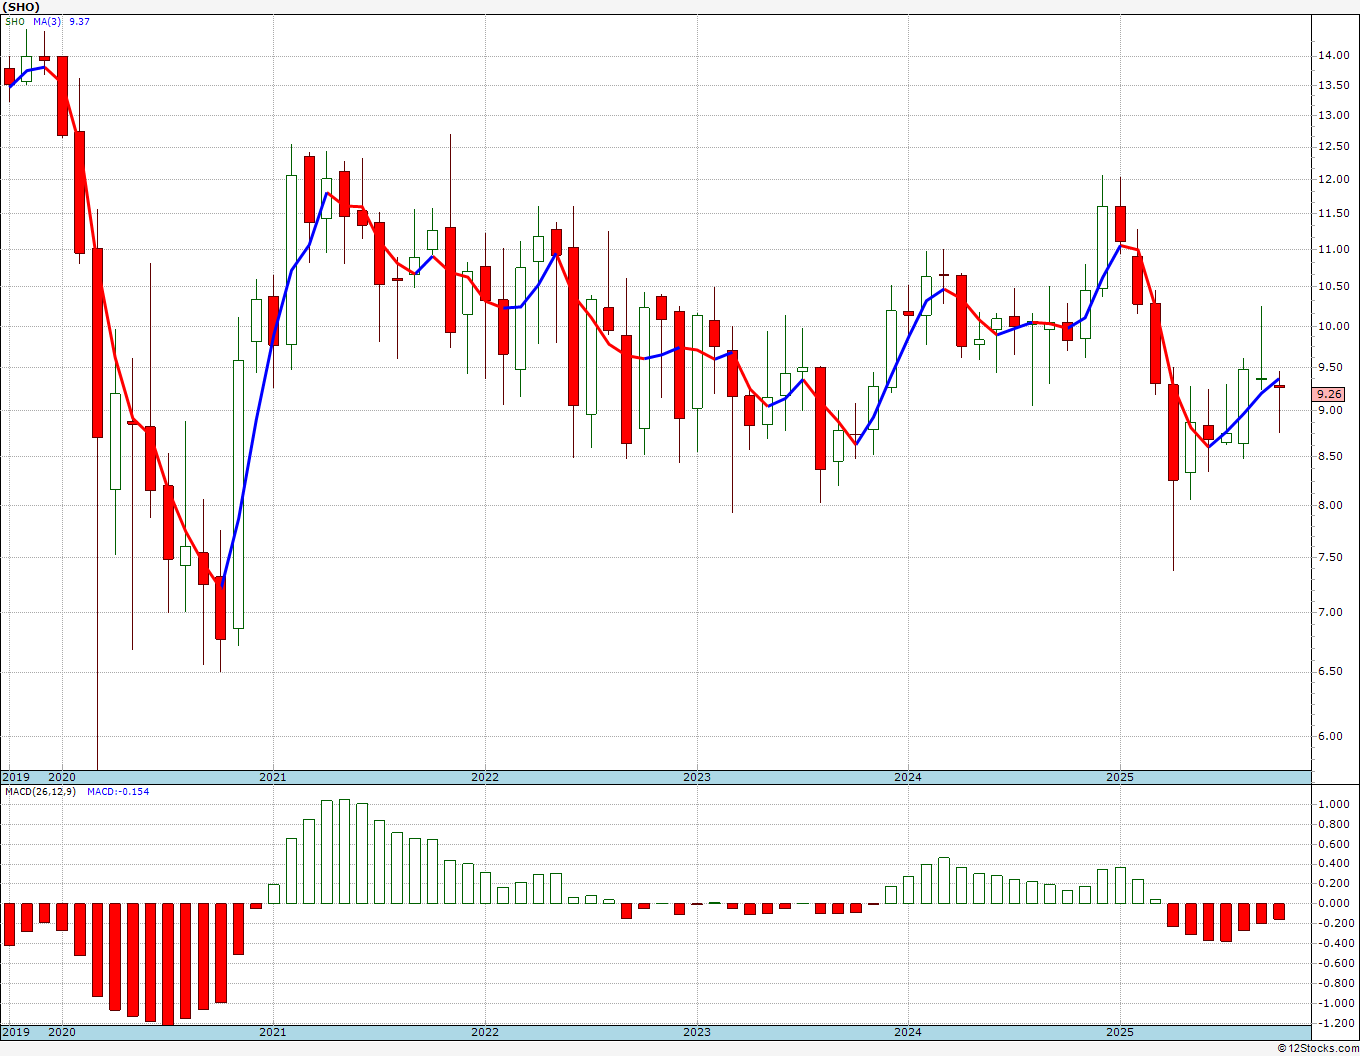Click the 8.50 price axis label
The height and width of the screenshot is (1056, 1360).
[x=1331, y=457]
